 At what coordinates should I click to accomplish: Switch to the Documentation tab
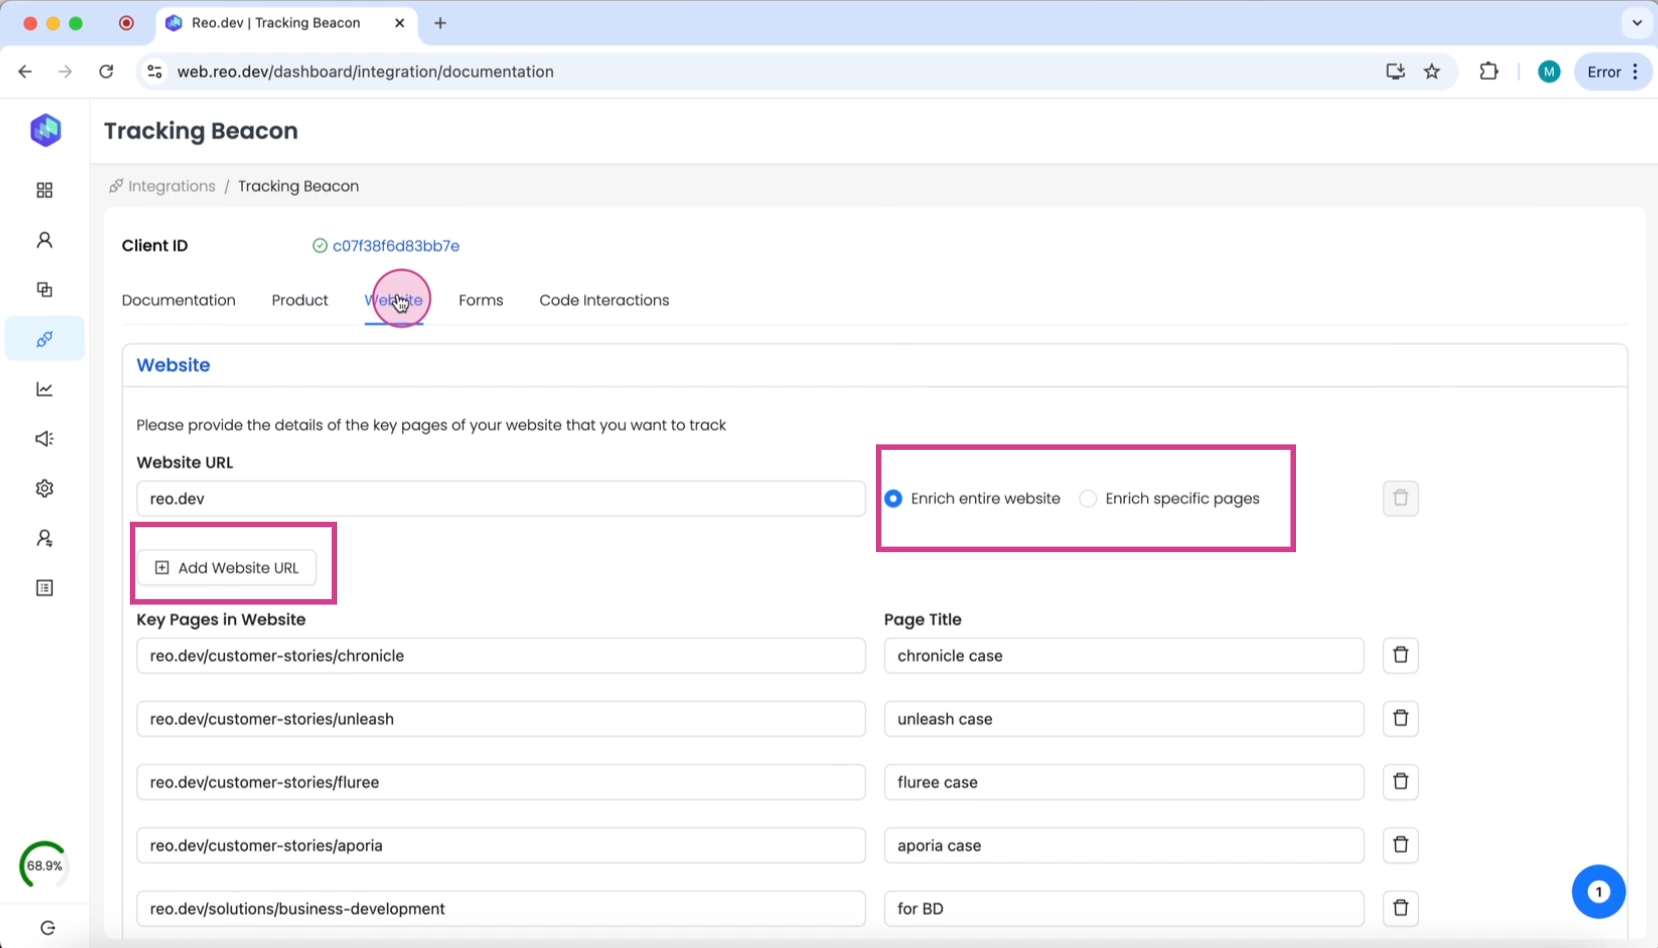(x=178, y=300)
